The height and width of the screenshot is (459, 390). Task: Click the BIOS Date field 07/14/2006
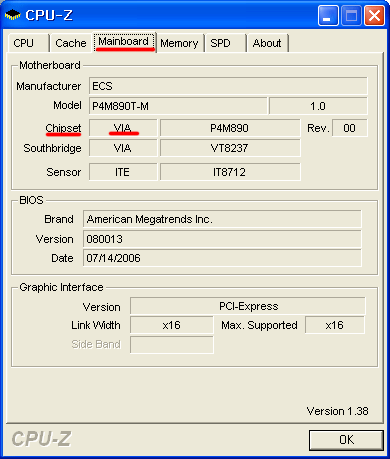[x=222, y=258]
